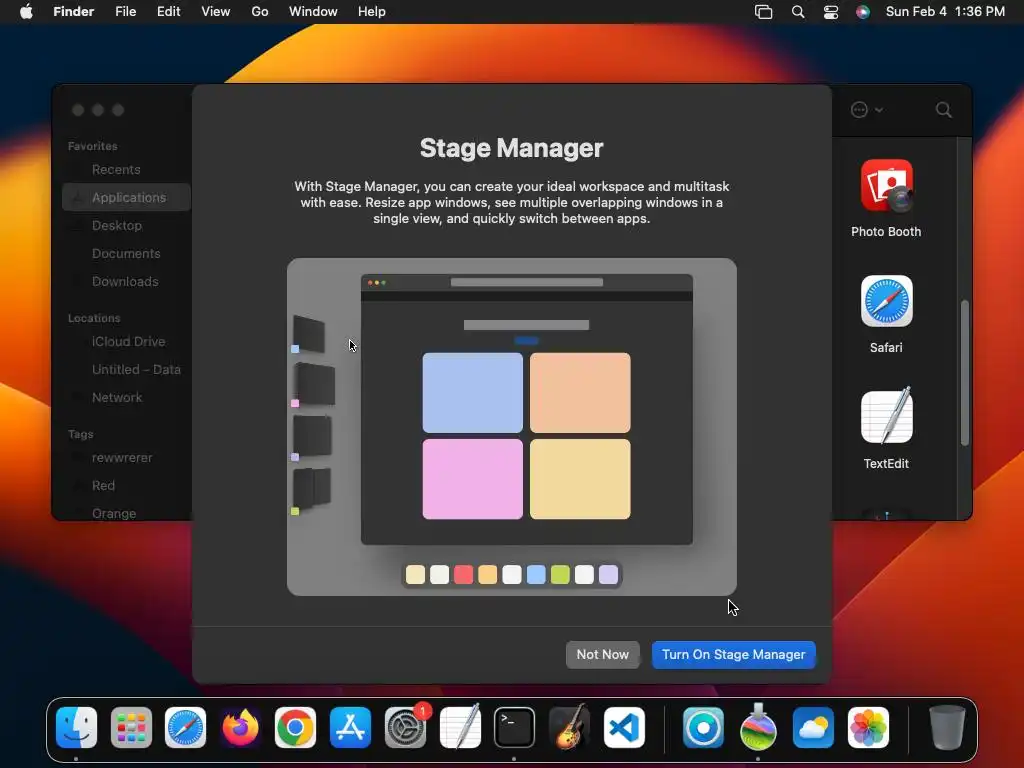The height and width of the screenshot is (768, 1024).
Task: Open the Help menu
Action: pos(372,12)
